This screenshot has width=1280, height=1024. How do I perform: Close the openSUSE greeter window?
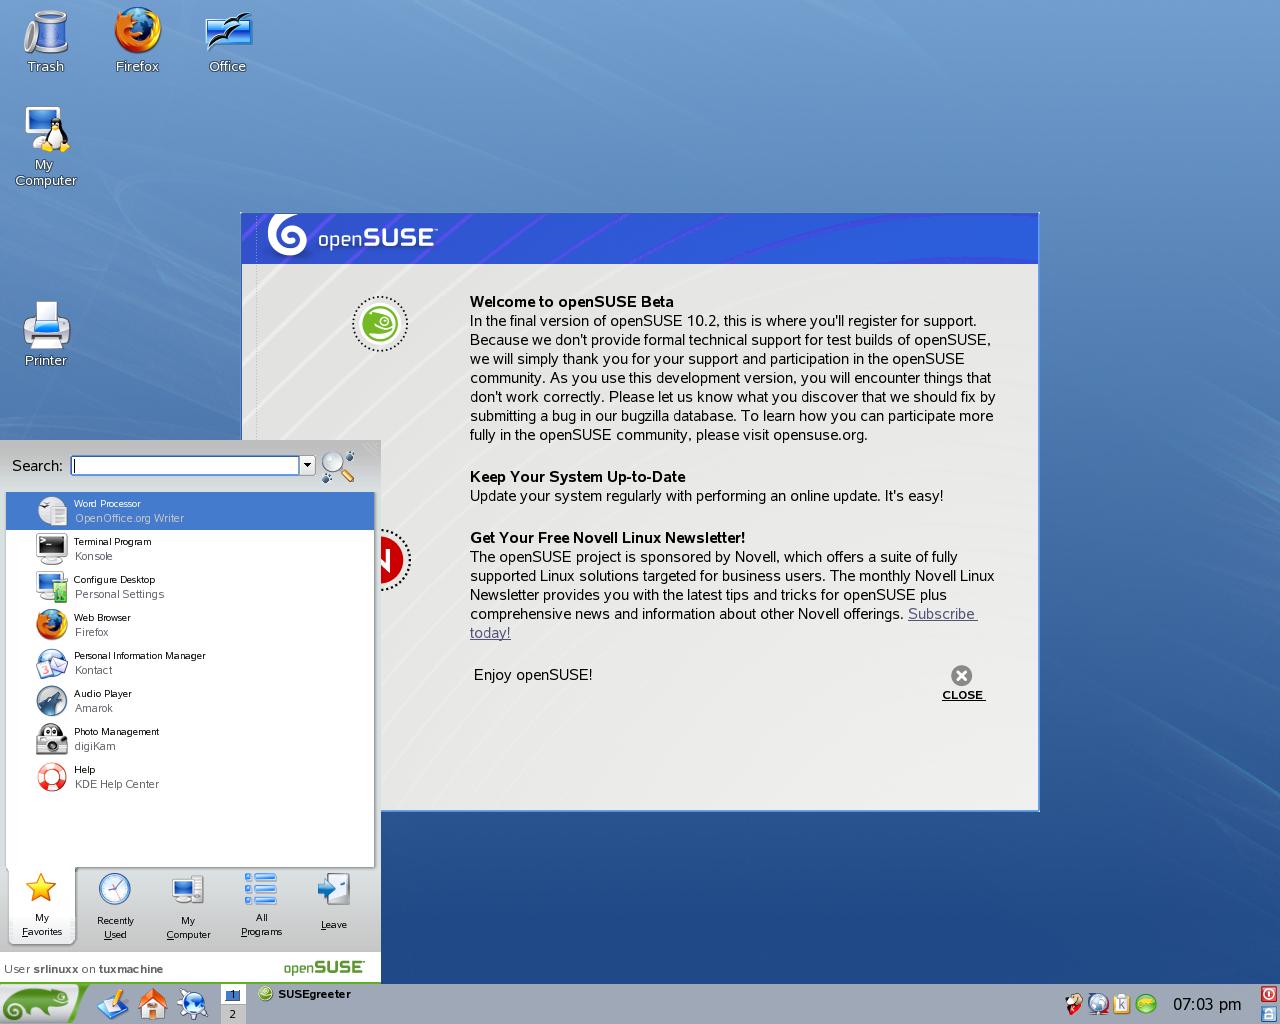pyautogui.click(x=963, y=683)
